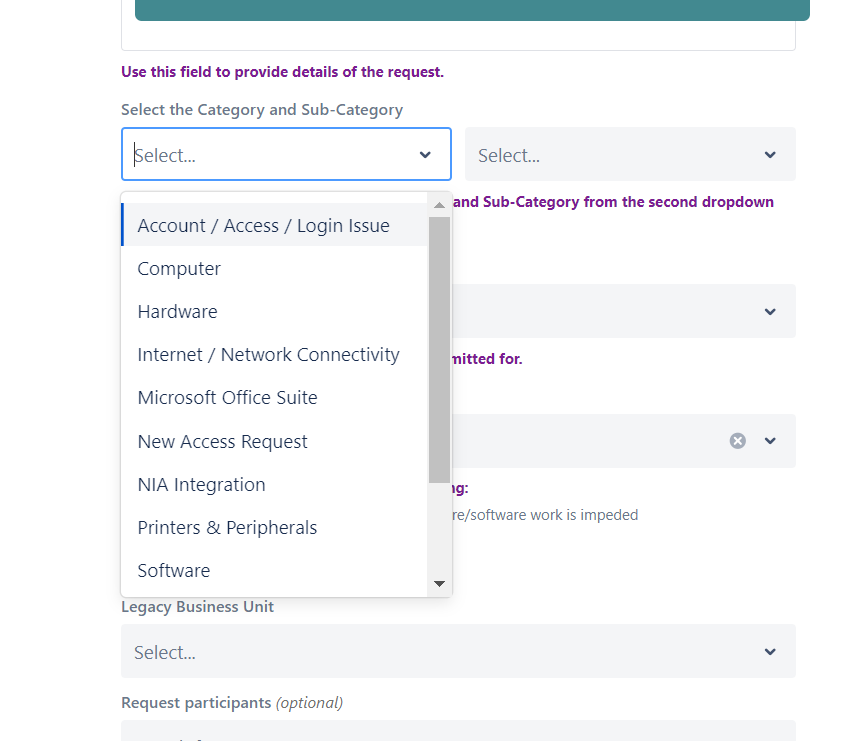The width and height of the screenshot is (861, 741).
Task: Click the dropdown list scroll-up arrow
Action: [x=439, y=205]
